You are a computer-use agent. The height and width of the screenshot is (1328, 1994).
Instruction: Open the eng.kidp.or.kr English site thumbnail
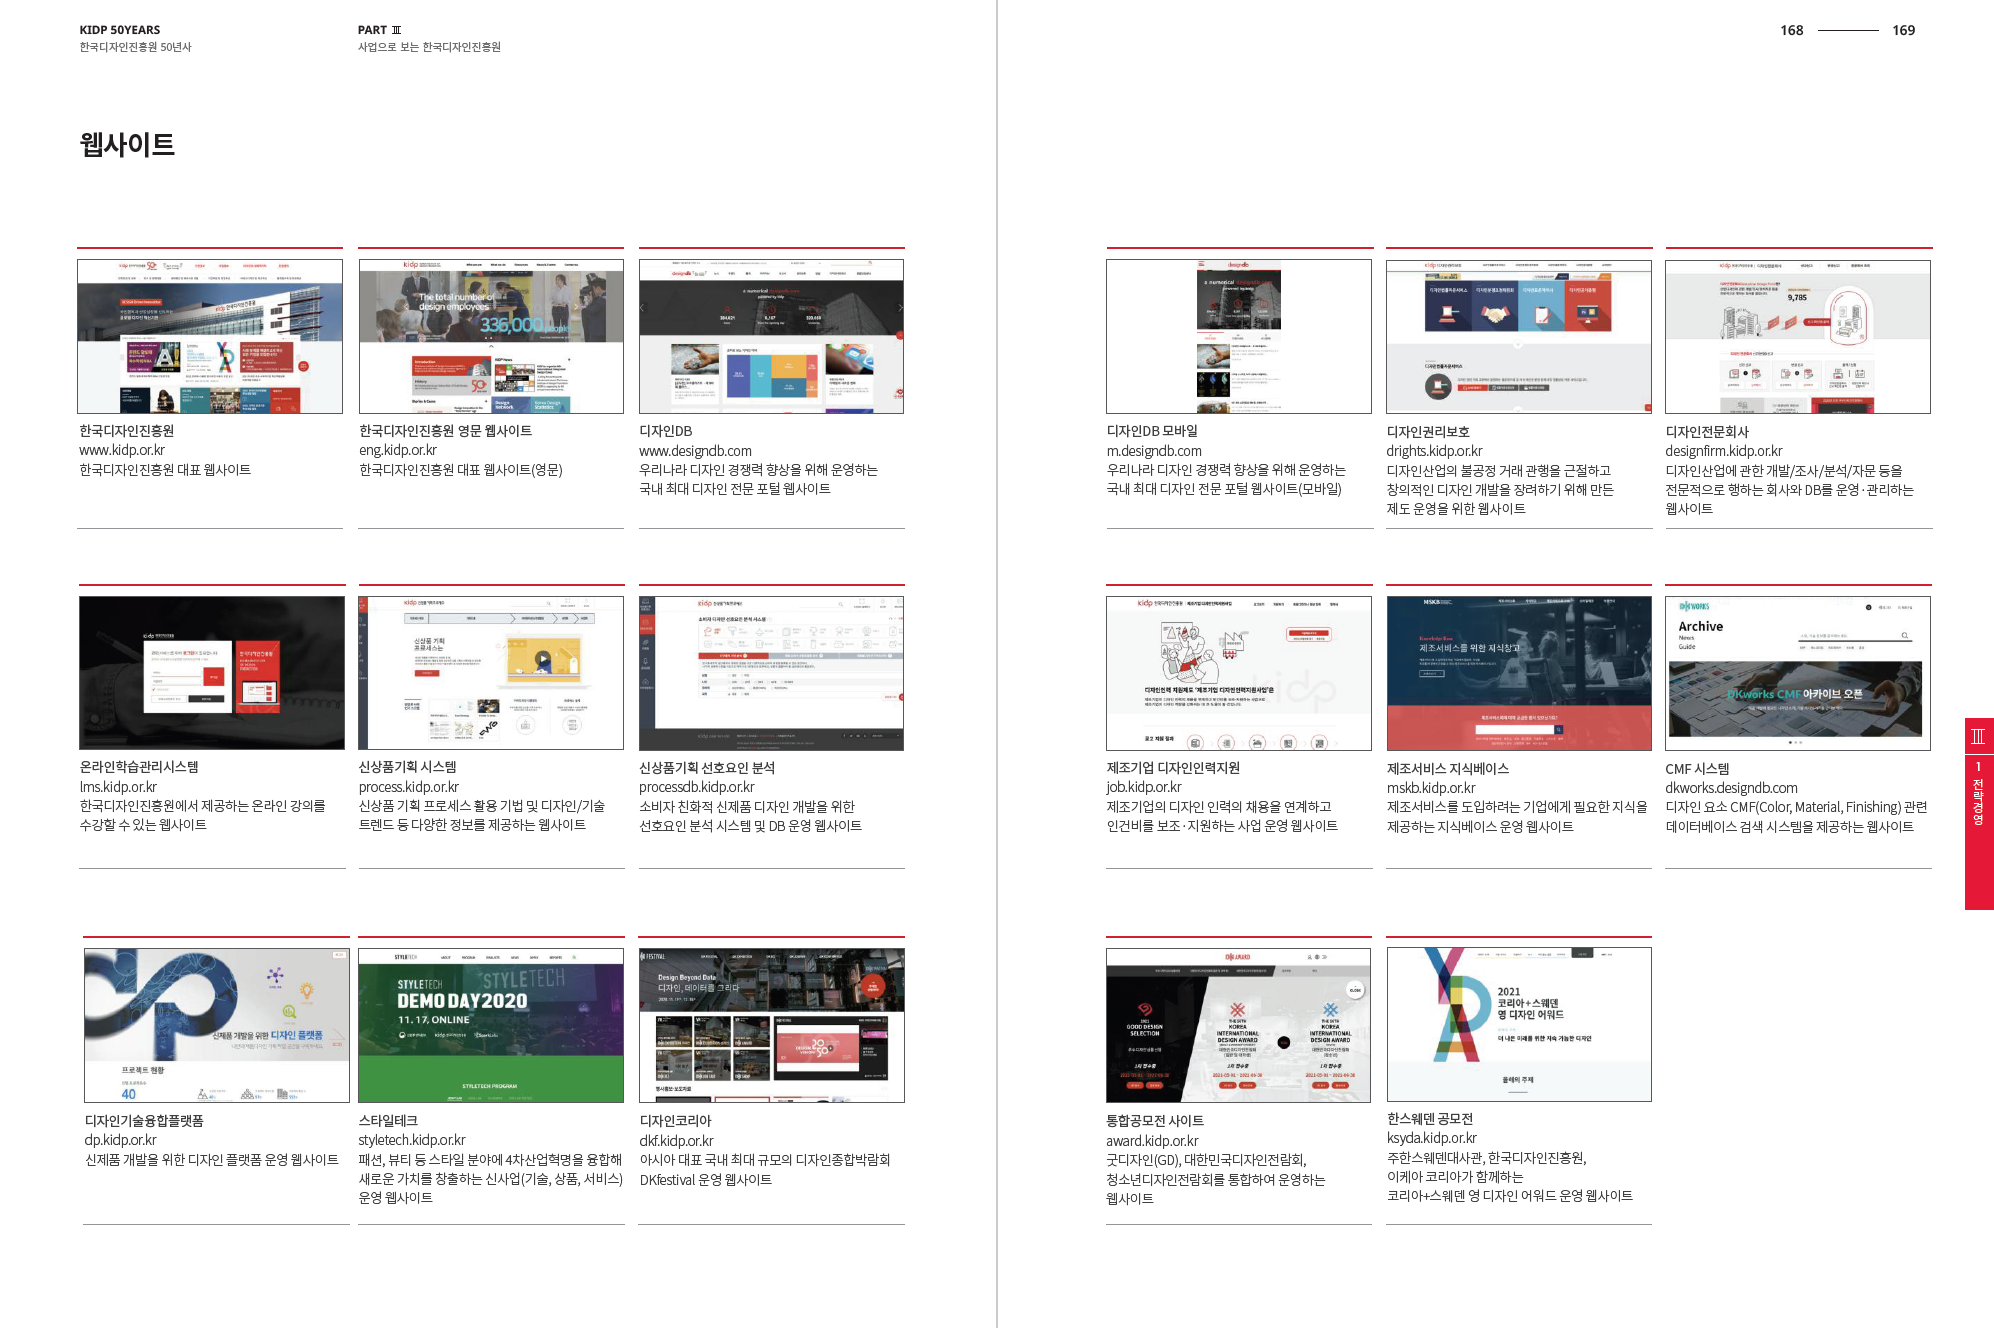tap(491, 336)
